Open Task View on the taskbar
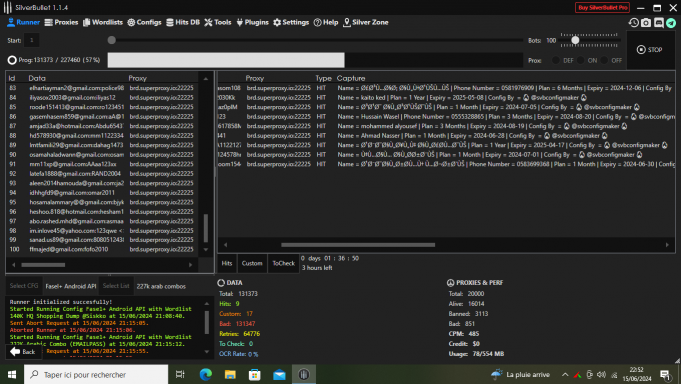 (x=180, y=374)
